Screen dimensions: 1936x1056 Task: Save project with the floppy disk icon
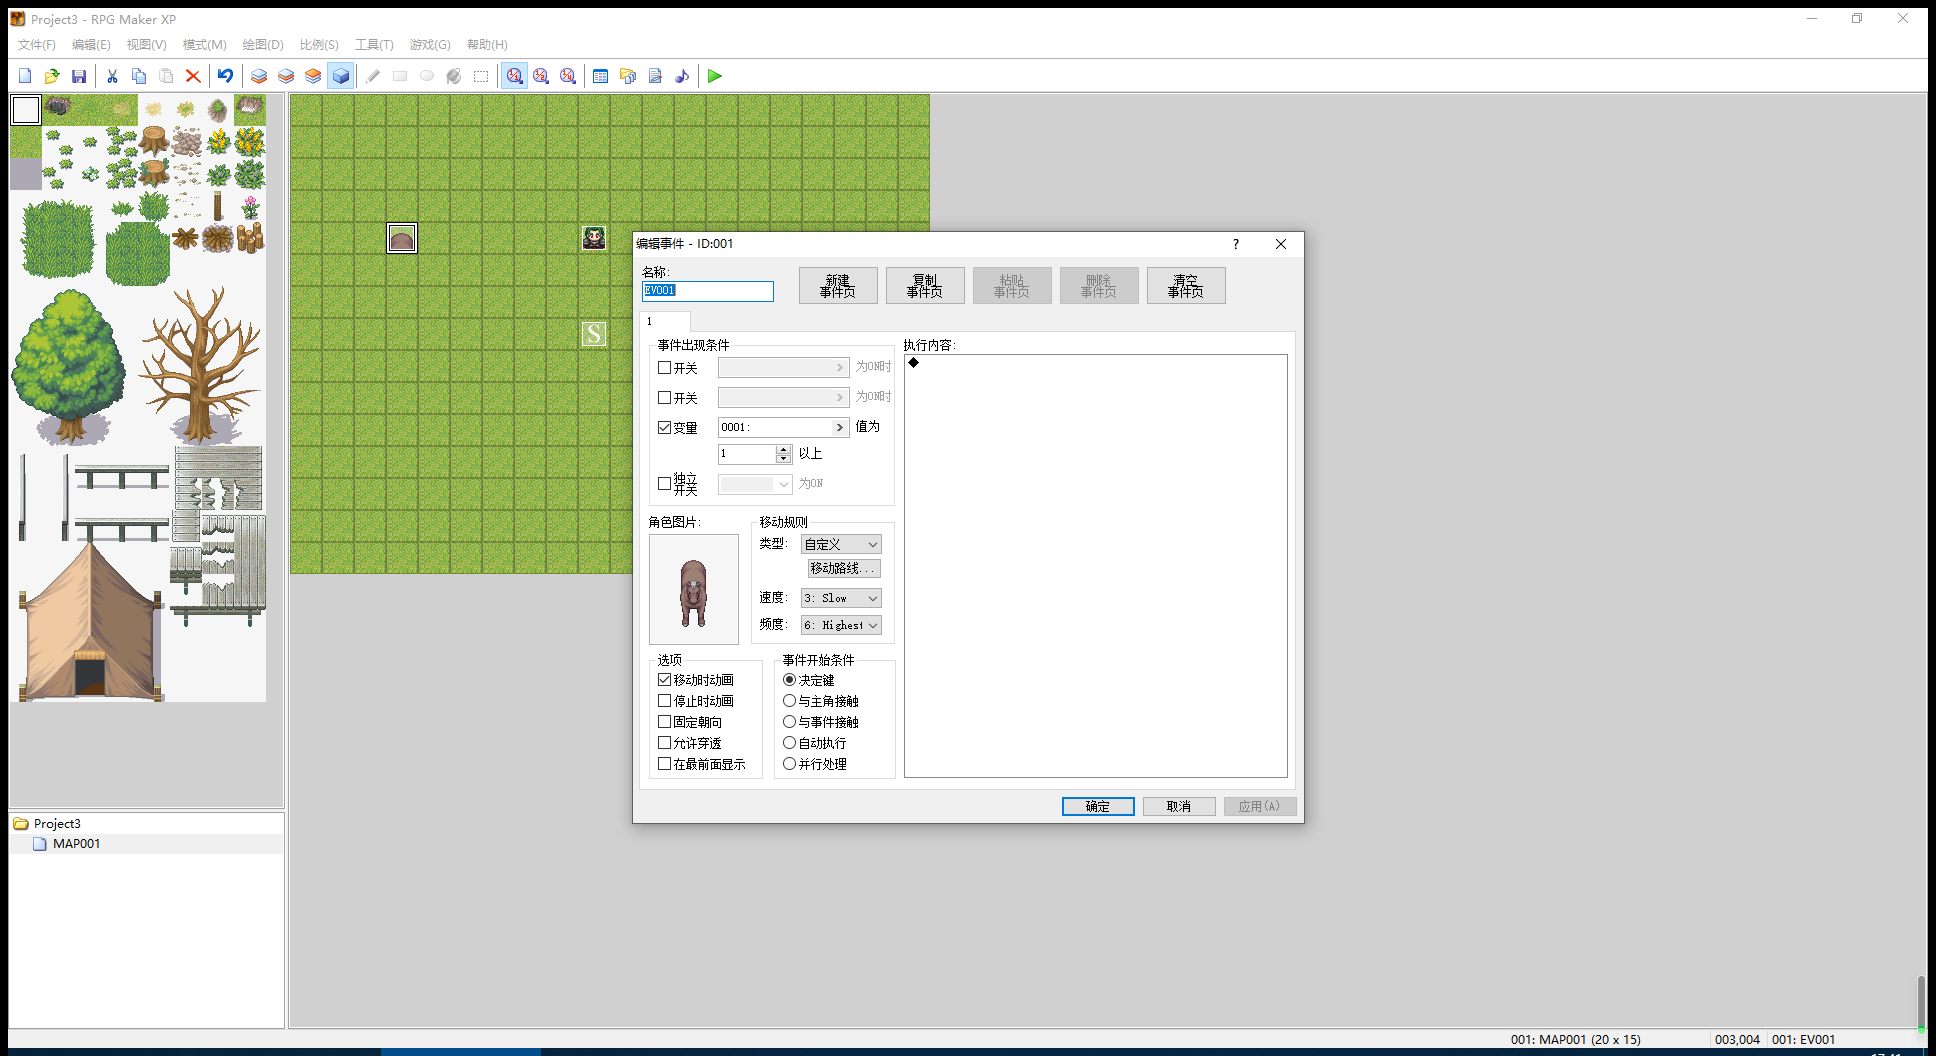(79, 76)
